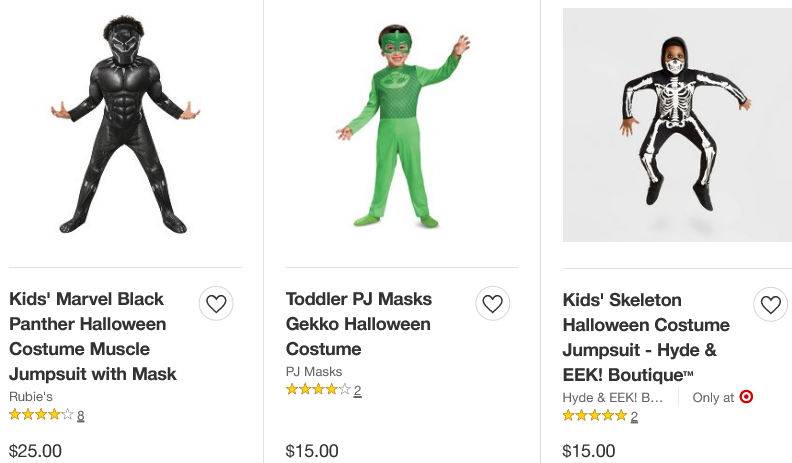View the 2 reviews for Gekko costume
792x463 pixels.
(357, 390)
